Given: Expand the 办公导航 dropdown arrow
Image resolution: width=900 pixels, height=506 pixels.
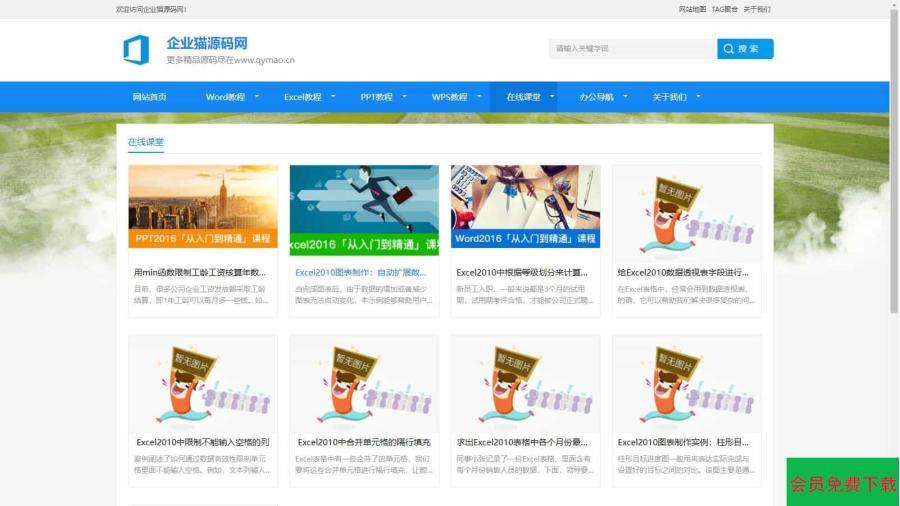Looking at the screenshot, I should [x=625, y=96].
